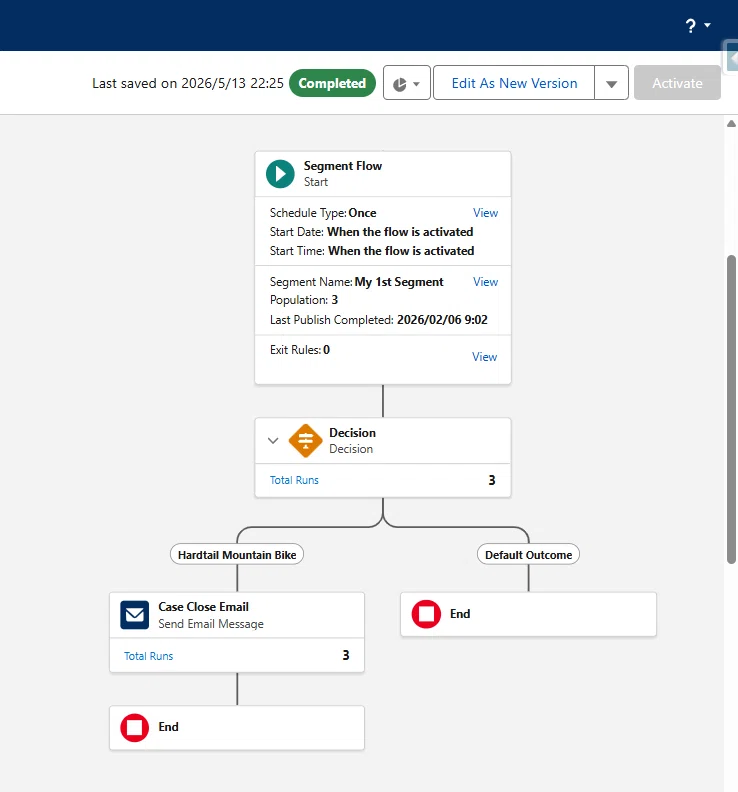Expand the collapsed side panel toggle
738x792 pixels.
click(731, 58)
